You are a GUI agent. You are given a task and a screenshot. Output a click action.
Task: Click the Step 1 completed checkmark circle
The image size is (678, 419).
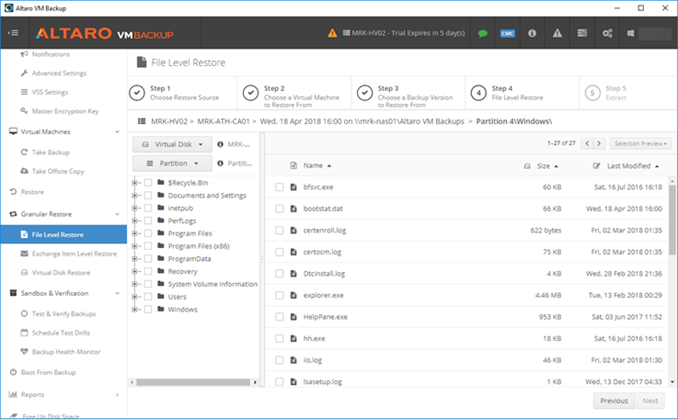click(137, 93)
